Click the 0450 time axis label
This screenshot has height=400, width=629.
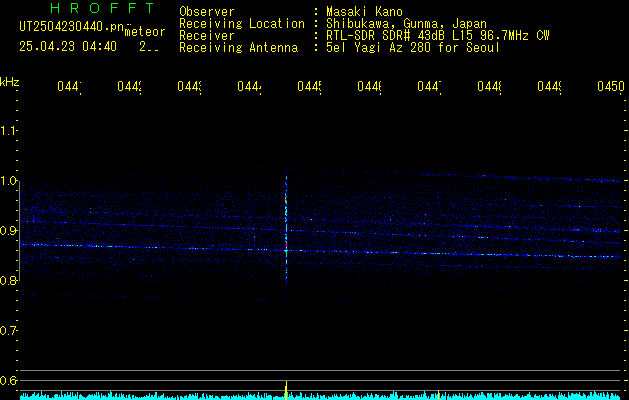[x=611, y=86]
